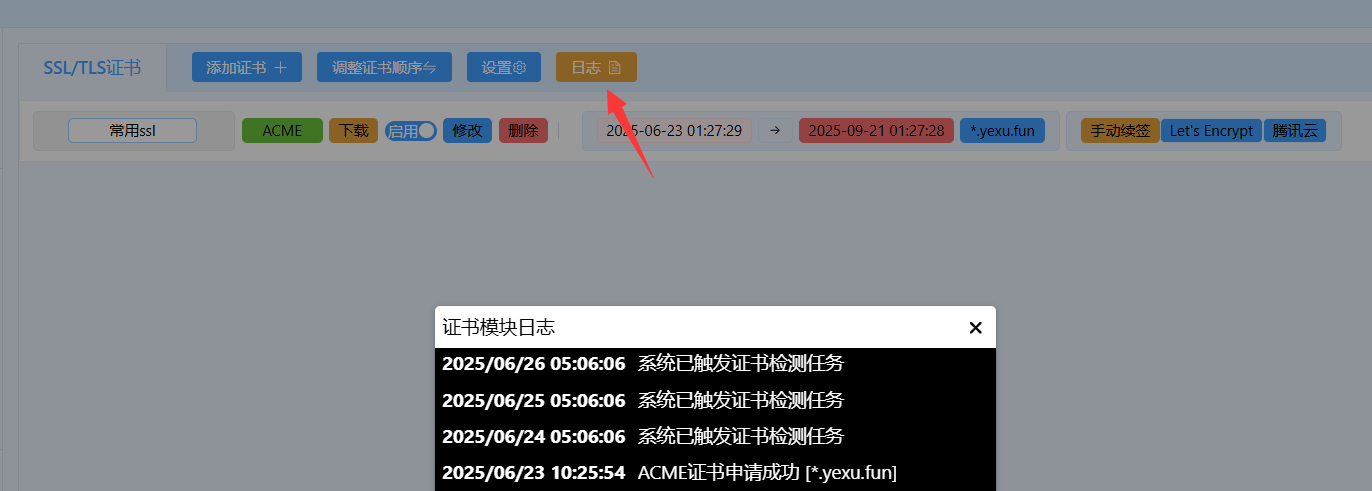
Task: Delete the certificate with 删除
Action: tap(523, 131)
